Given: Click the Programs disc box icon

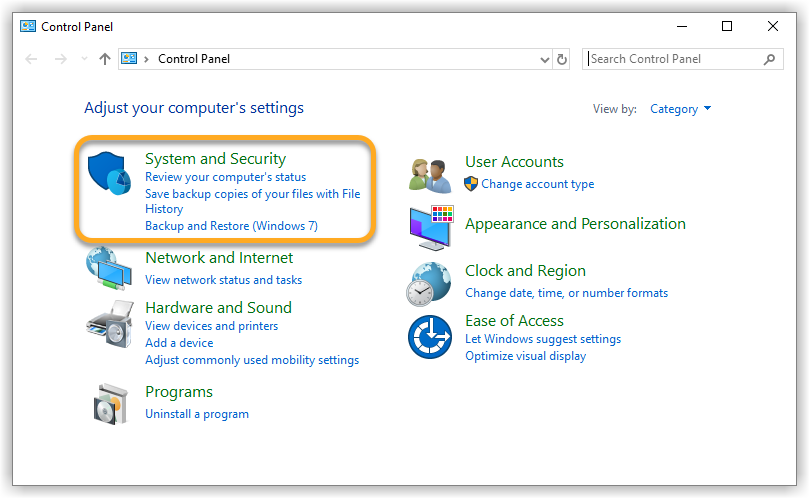Looking at the screenshot, I should [x=110, y=403].
